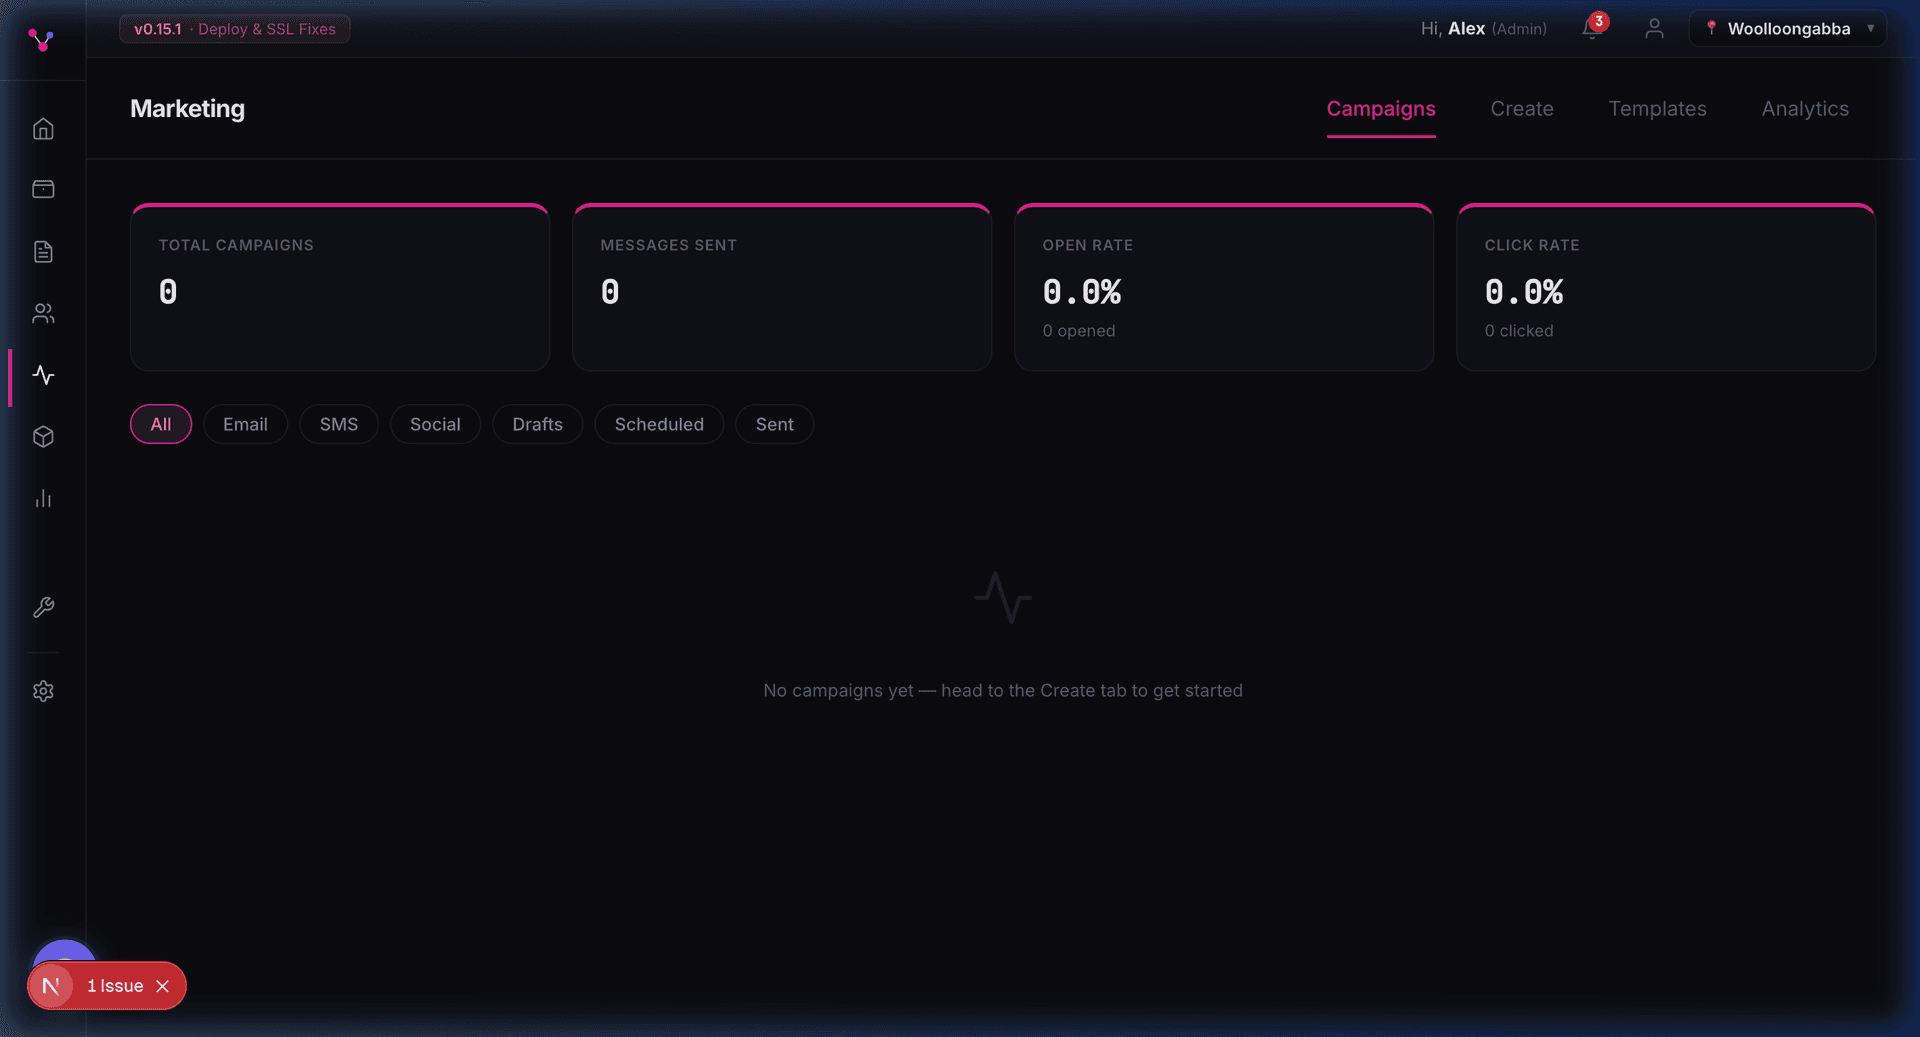Image resolution: width=1920 pixels, height=1037 pixels.
Task: Dismiss the issue badge with the X
Action: coord(163,986)
